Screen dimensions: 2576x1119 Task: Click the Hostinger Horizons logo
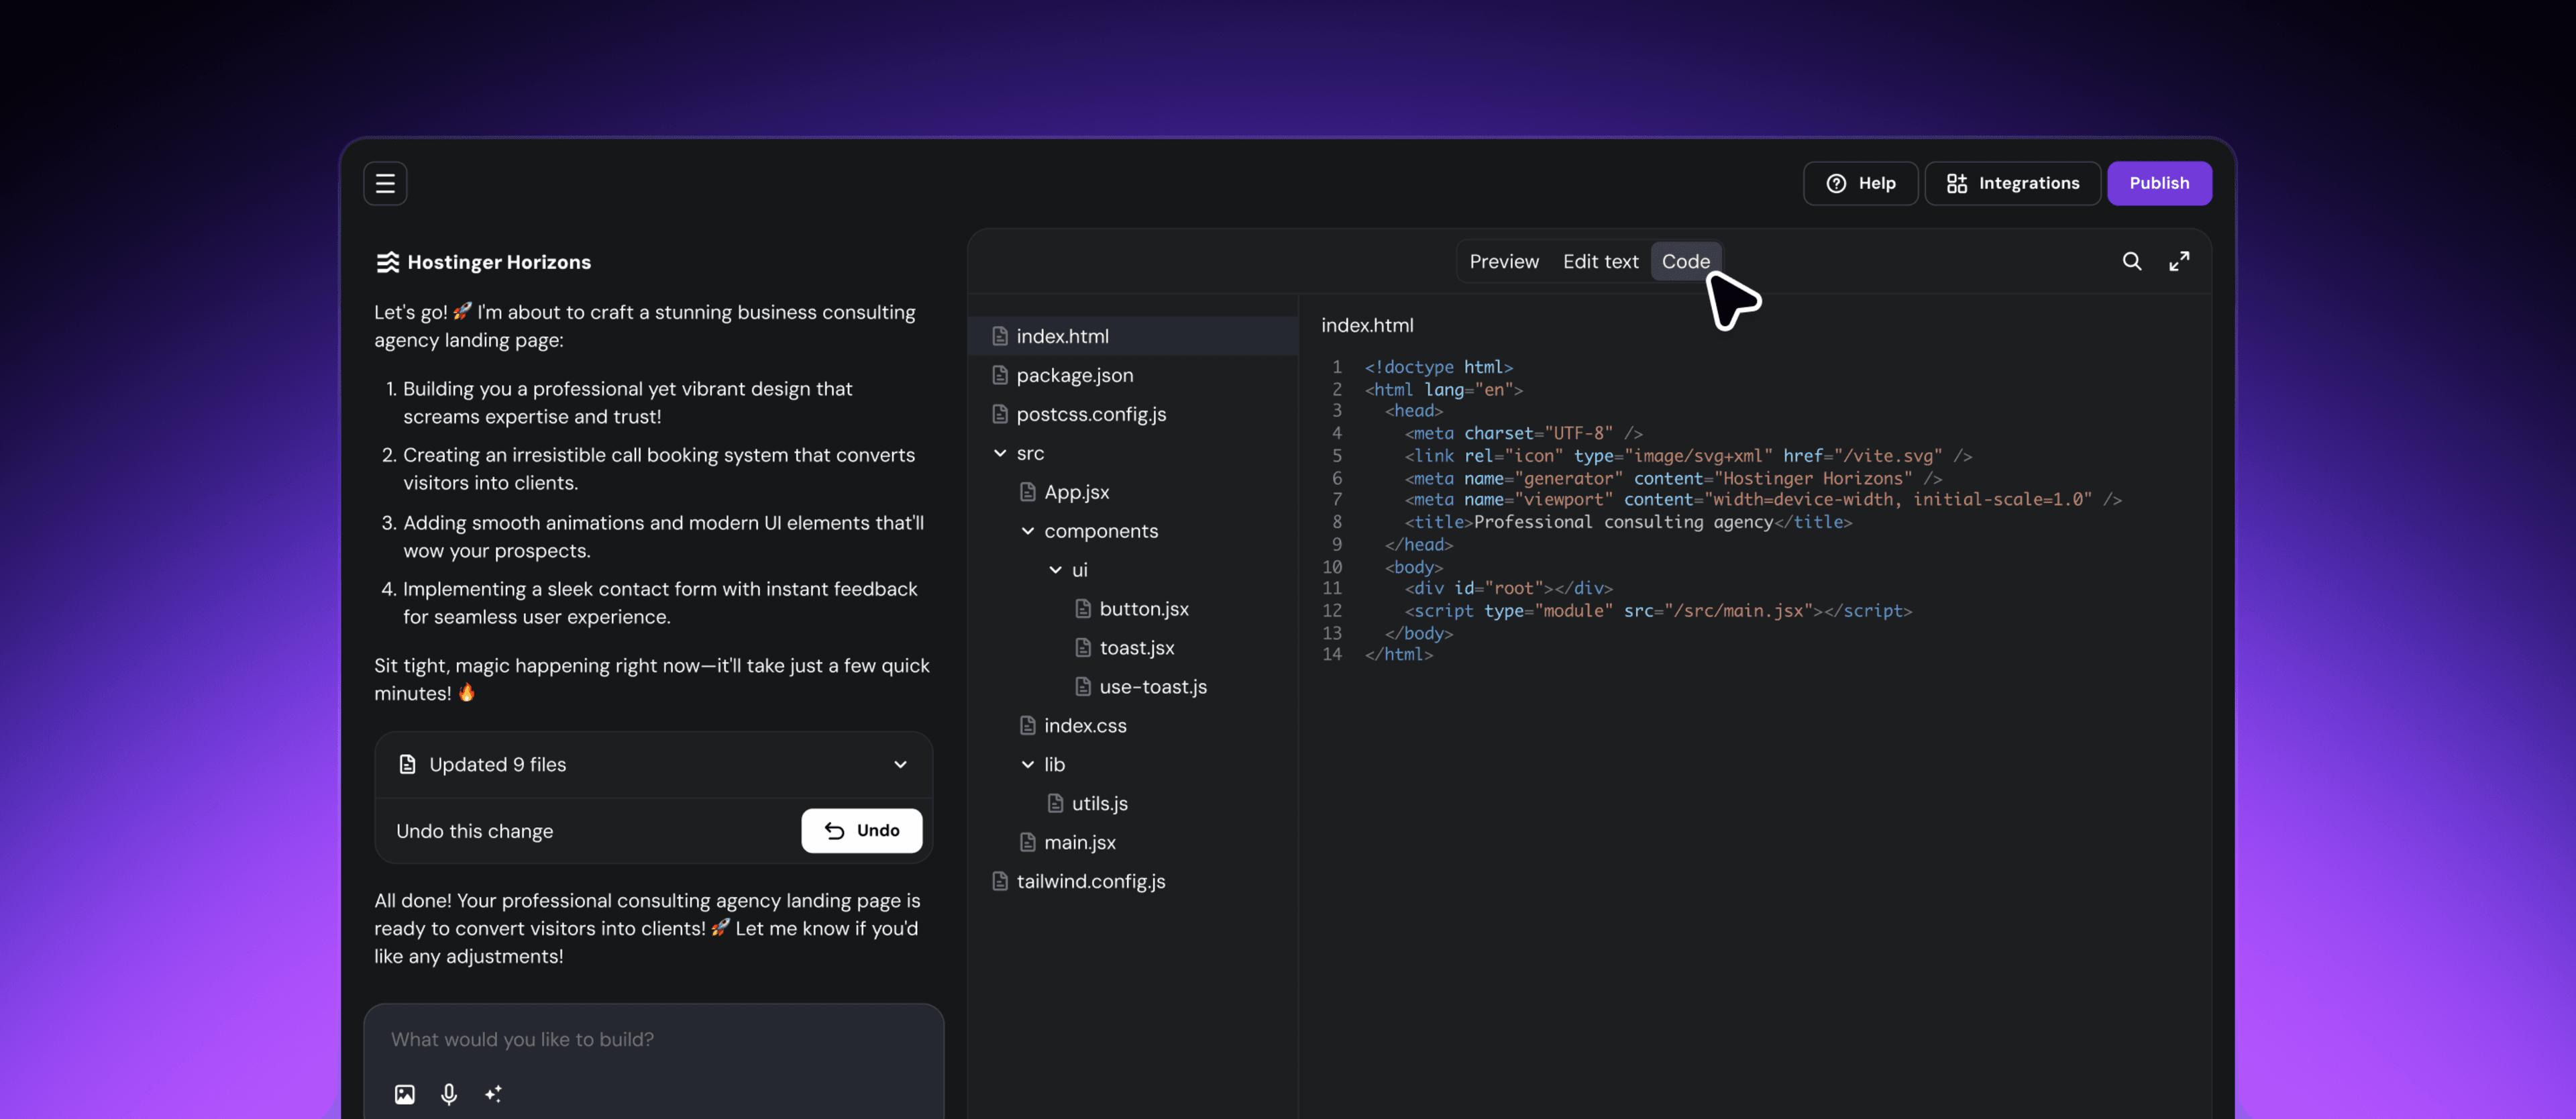click(x=388, y=261)
